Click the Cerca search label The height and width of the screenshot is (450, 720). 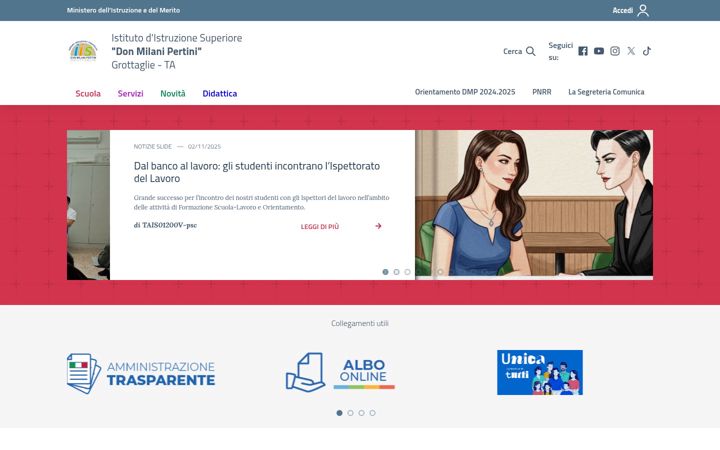(x=512, y=51)
